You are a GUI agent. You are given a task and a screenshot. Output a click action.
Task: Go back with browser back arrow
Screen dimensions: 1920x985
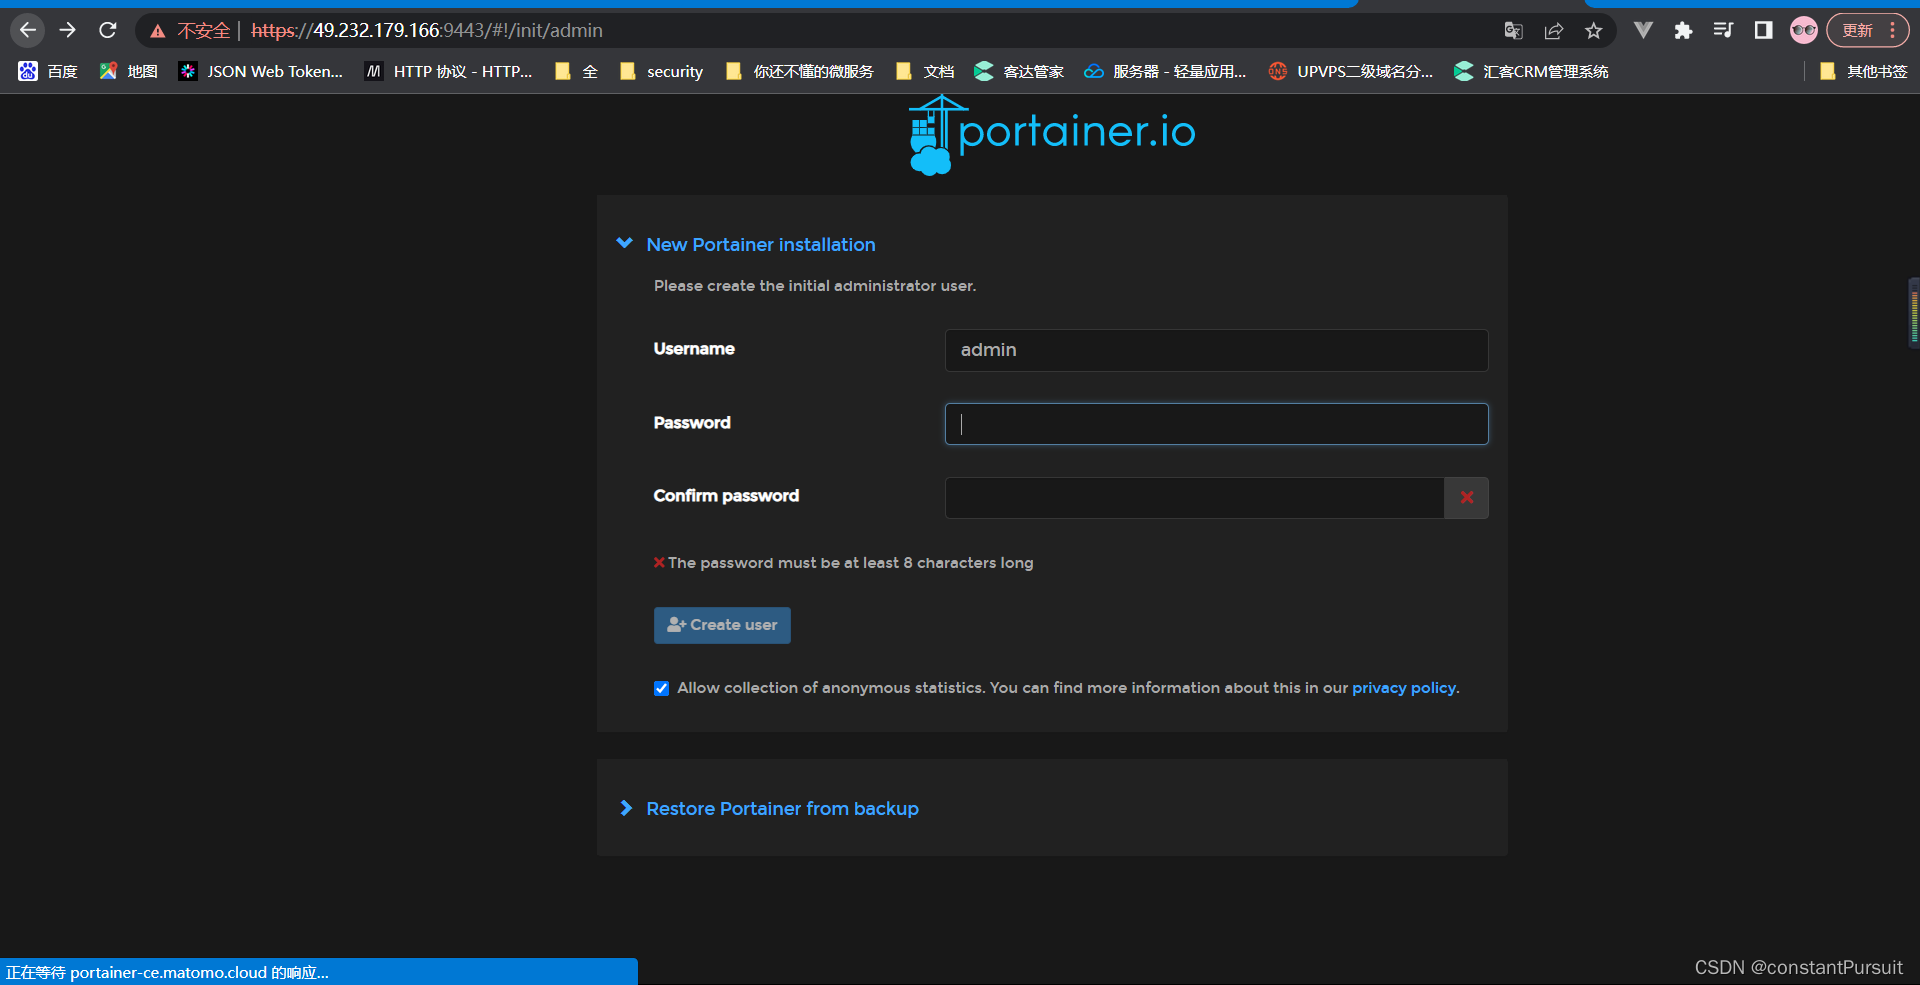click(28, 30)
